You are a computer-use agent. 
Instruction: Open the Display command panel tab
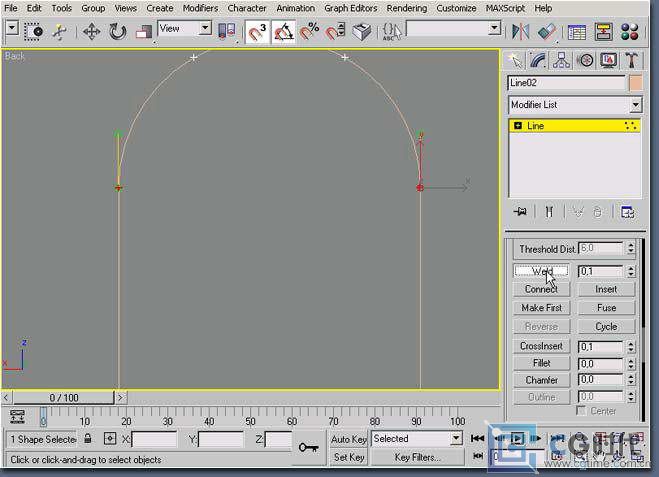pos(609,61)
